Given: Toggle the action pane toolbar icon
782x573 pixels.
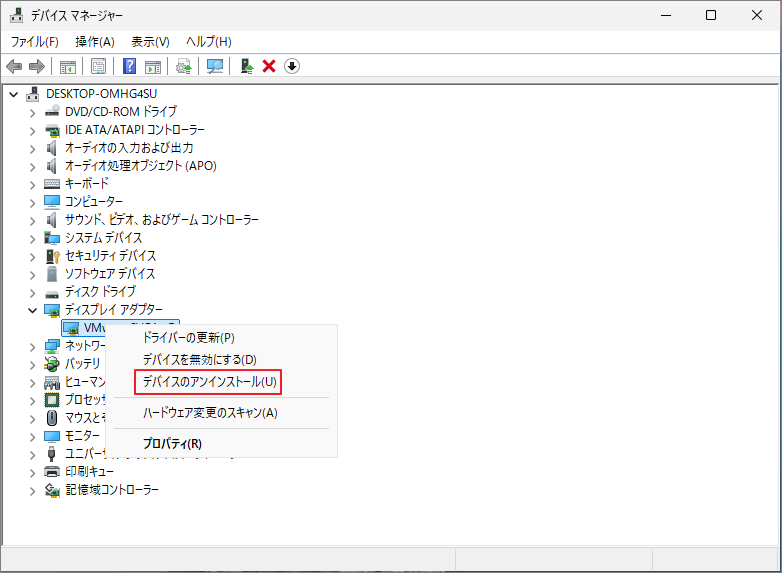Looking at the screenshot, I should (153, 66).
